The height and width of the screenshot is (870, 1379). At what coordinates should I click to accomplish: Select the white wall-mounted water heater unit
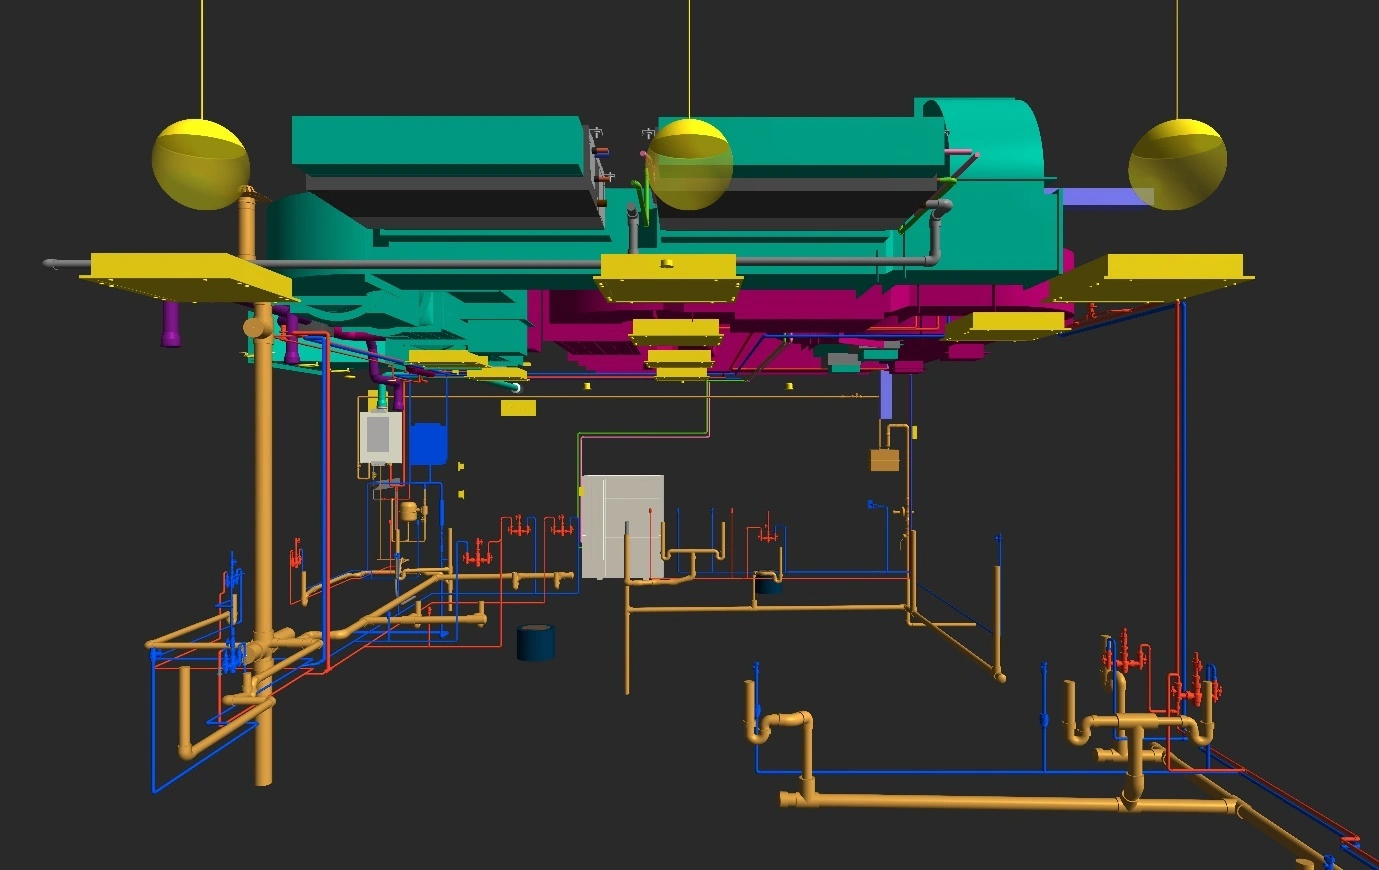pos(380,437)
